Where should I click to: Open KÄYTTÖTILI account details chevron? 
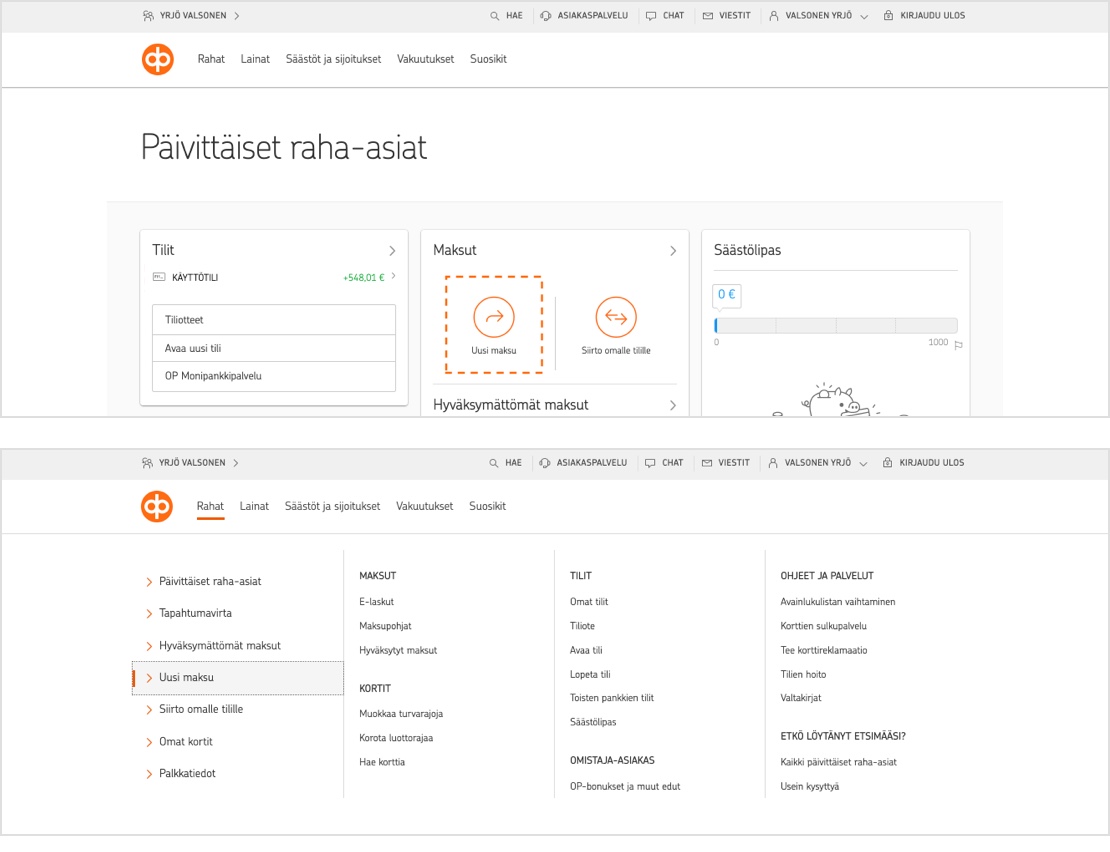[x=393, y=276]
